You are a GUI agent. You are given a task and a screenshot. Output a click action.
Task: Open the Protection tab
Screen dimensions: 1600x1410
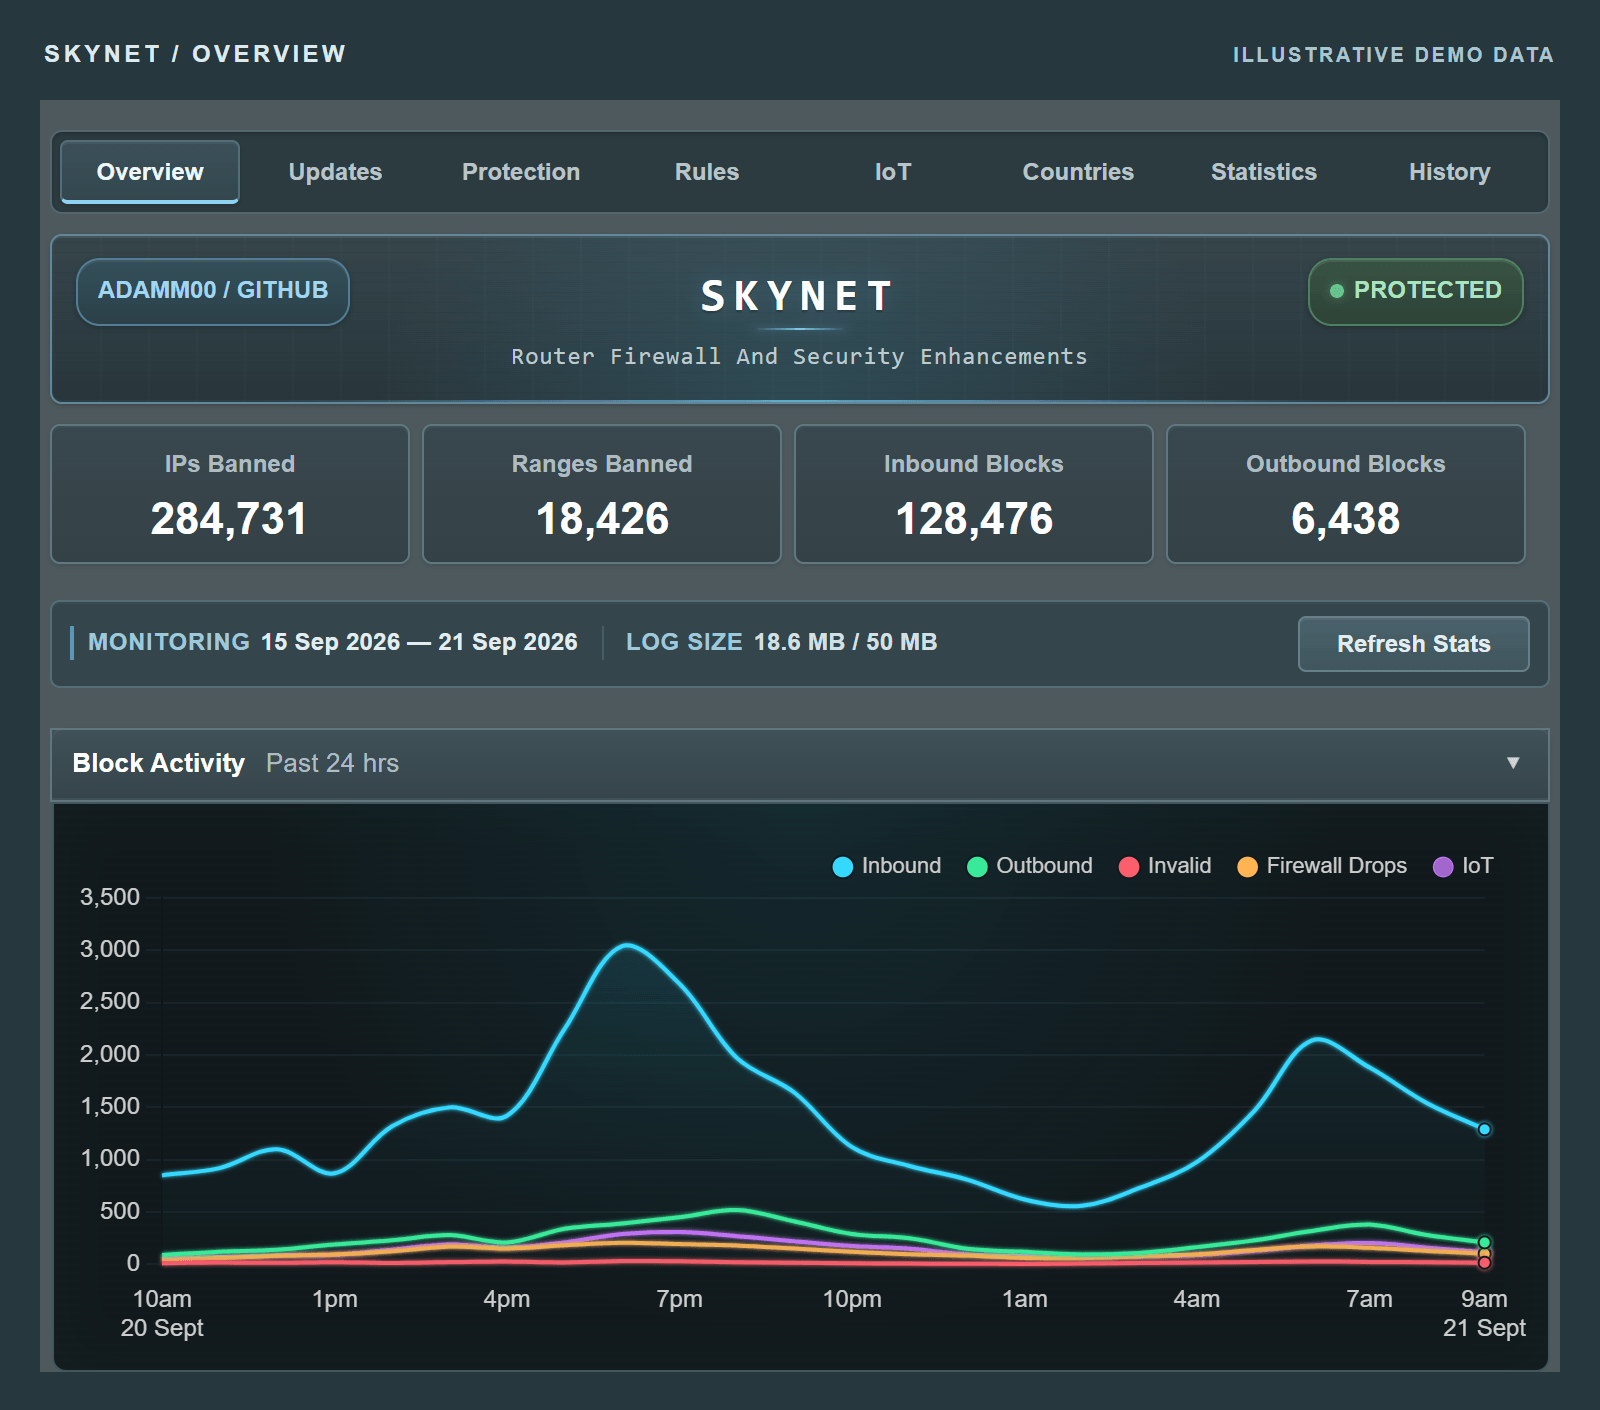coord(521,172)
